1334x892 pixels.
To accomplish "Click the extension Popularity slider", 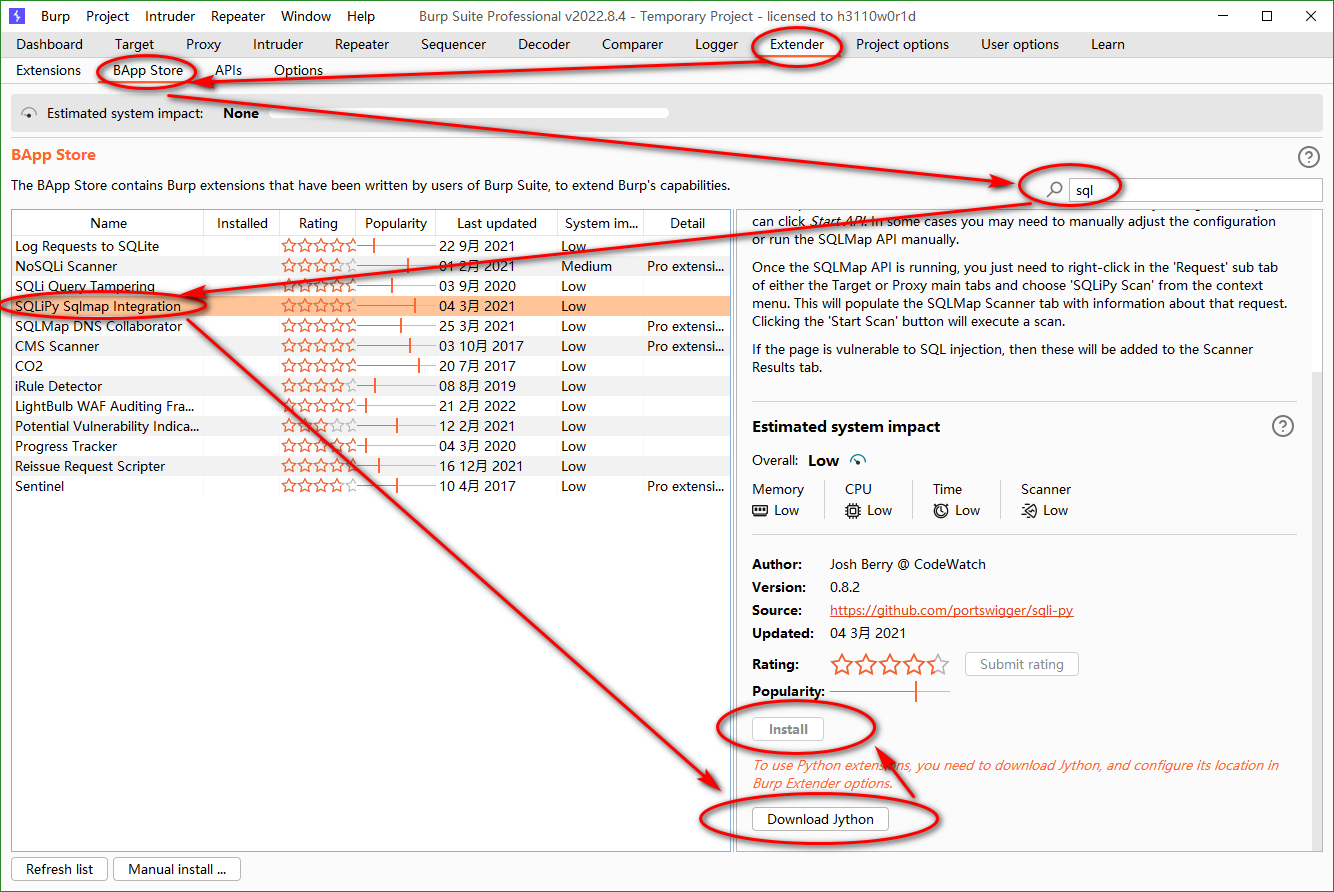I will (x=890, y=691).
